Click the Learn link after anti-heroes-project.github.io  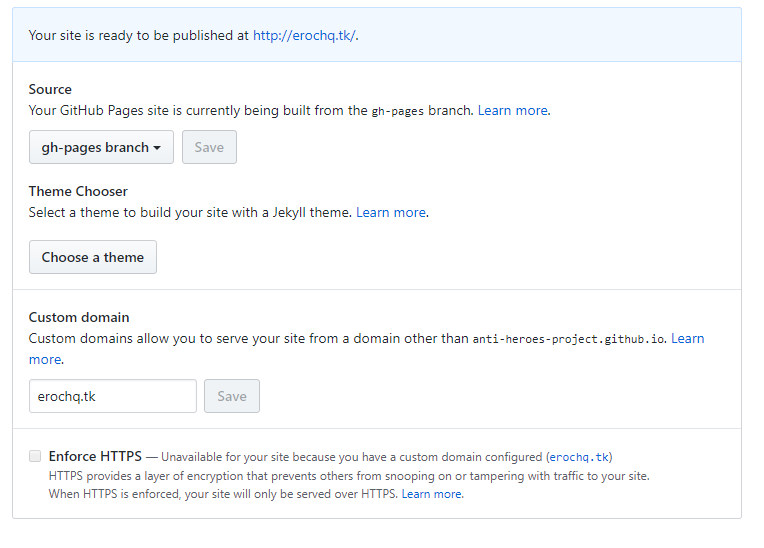688,339
